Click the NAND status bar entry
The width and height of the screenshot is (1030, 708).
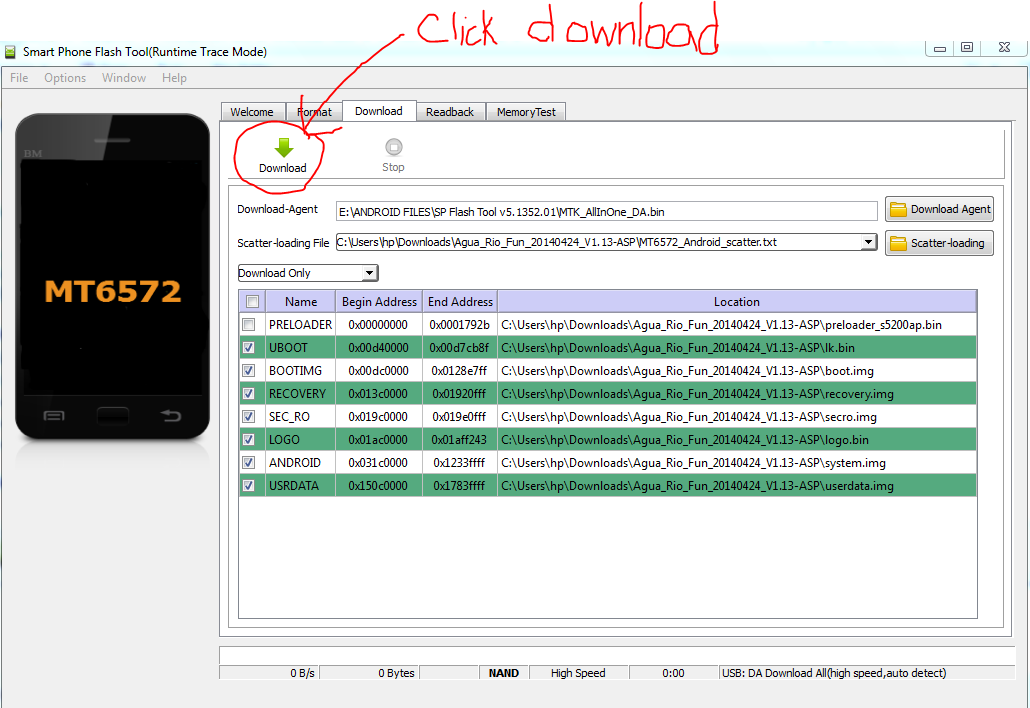(503, 673)
